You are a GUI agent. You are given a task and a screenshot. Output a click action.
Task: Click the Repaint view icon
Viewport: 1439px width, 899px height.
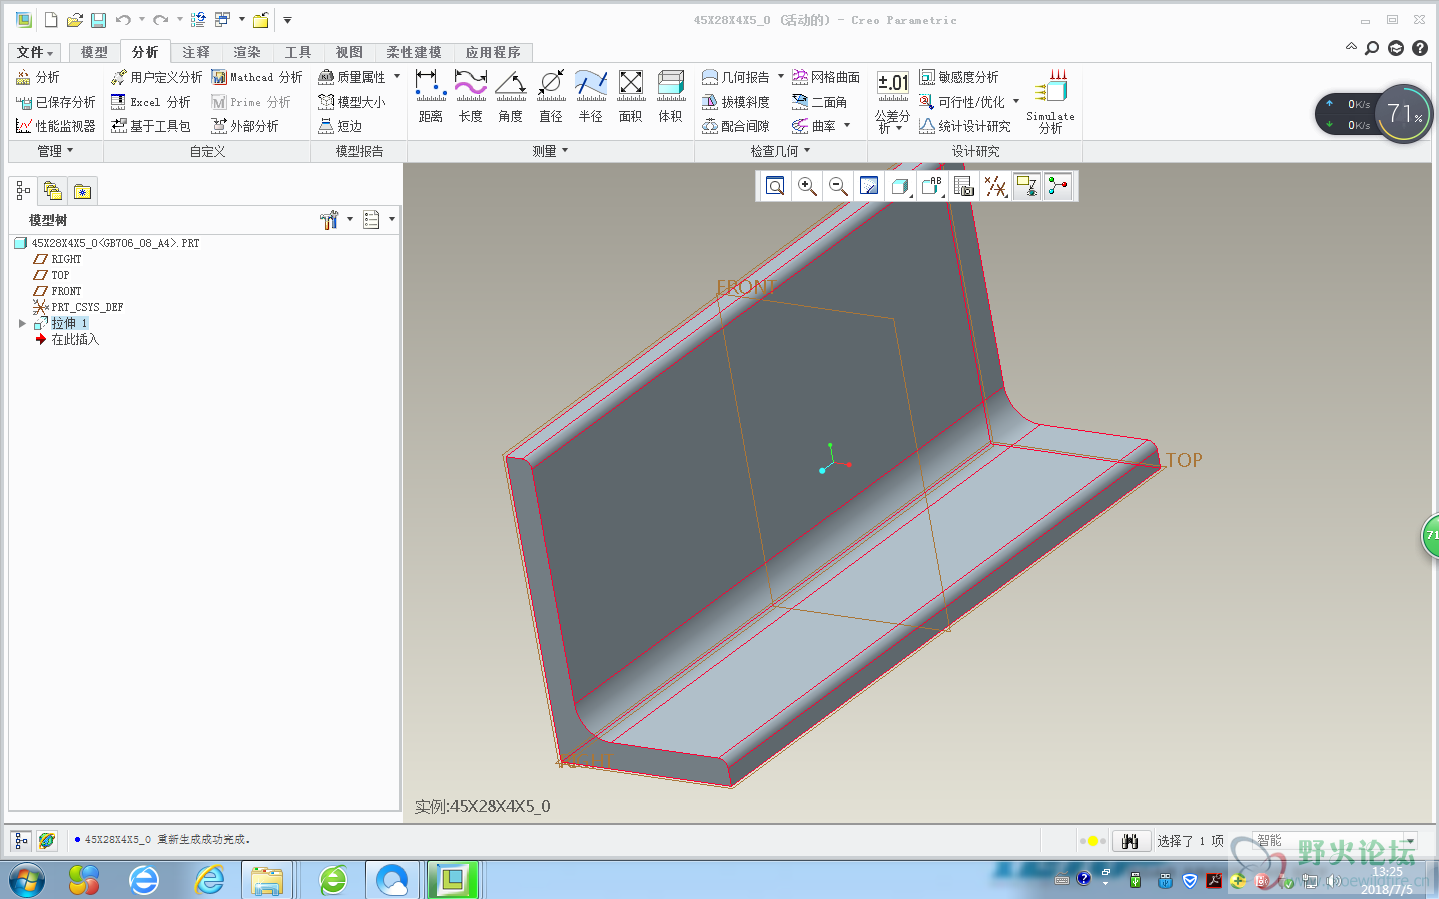(x=869, y=186)
